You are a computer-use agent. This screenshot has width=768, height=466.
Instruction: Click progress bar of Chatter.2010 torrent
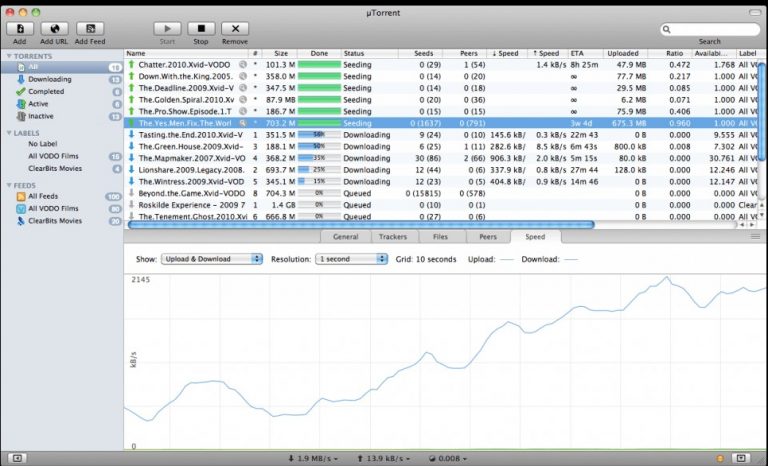319,65
